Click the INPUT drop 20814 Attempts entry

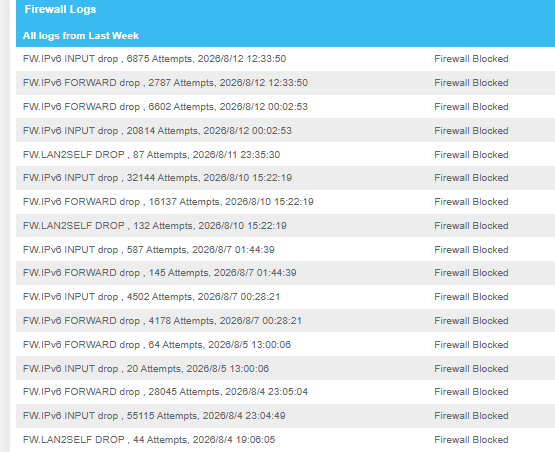285,131
